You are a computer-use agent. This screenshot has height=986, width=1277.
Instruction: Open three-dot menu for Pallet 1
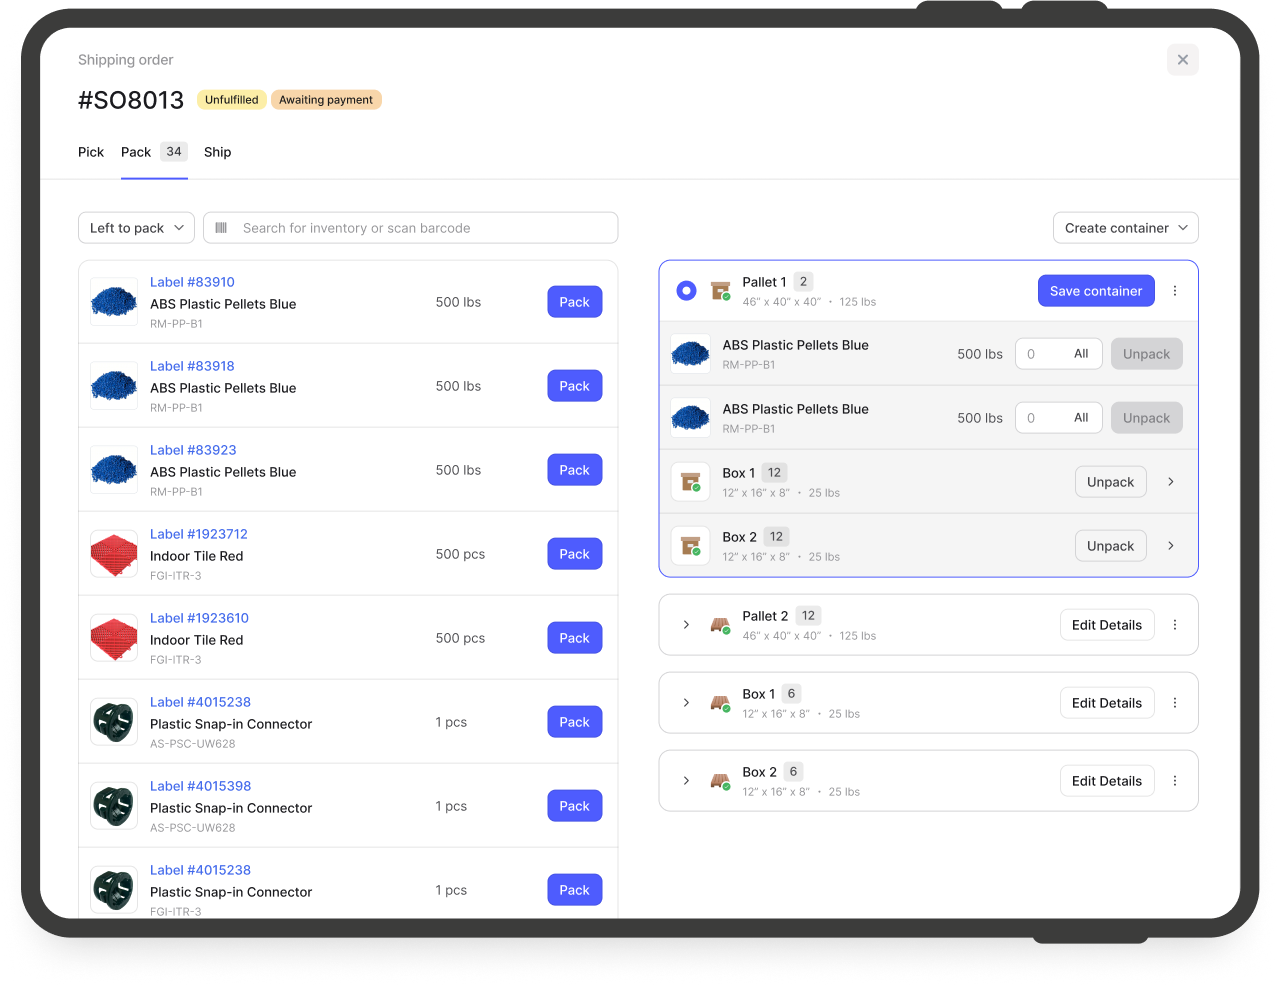[x=1175, y=291]
